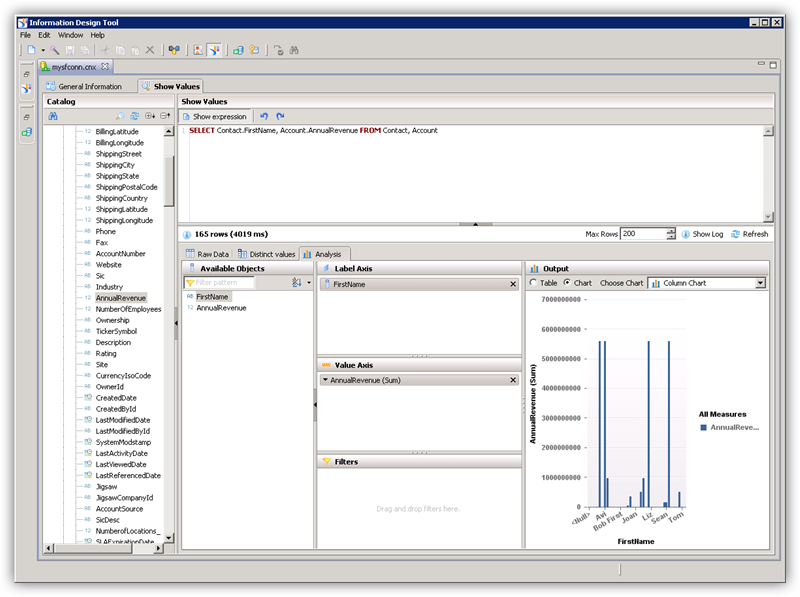Viewport: 800px width, 597px height.
Task: Remove AnnualRevenue (Sum) from the Value Axis
Action: (513, 381)
